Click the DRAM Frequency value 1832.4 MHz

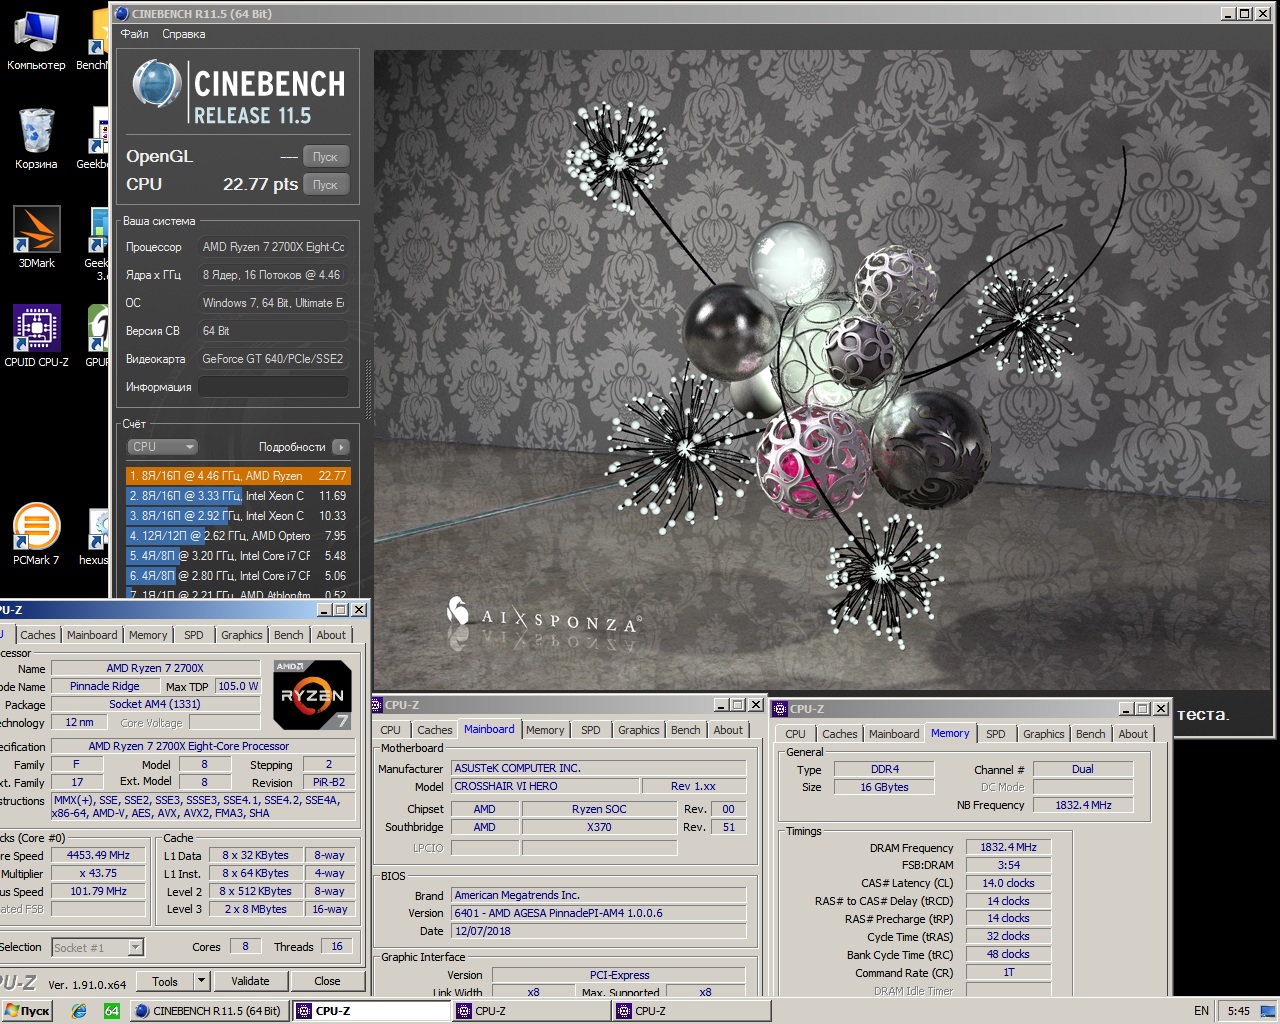point(1008,847)
